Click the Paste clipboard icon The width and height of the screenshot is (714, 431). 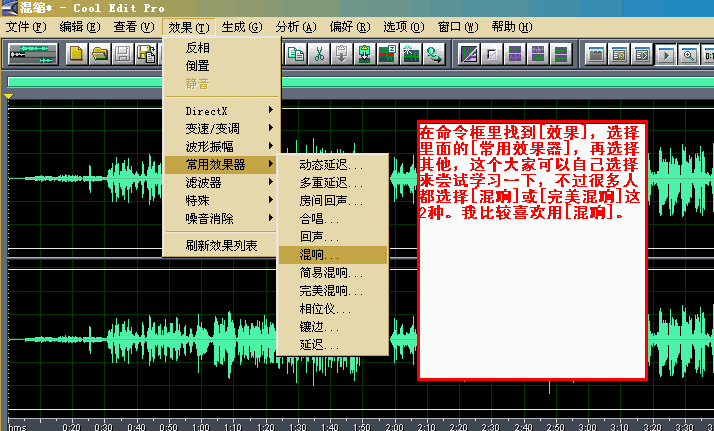tap(342, 54)
